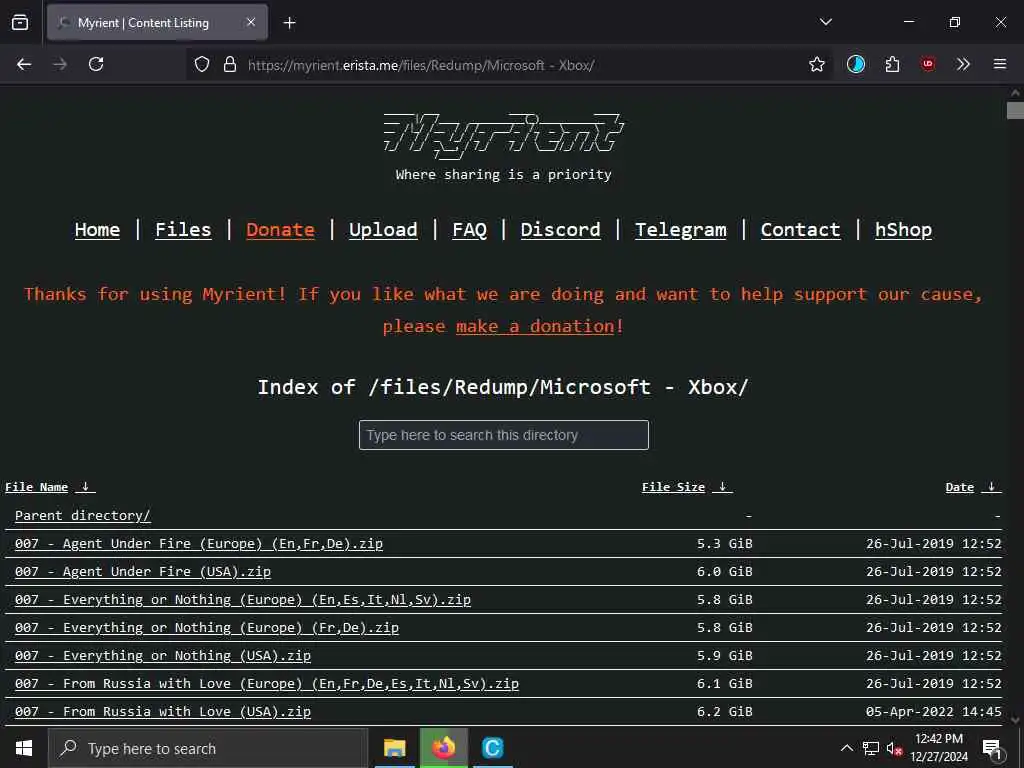The image size is (1024, 768).
Task: Open the blue circular extension icon
Action: 856,64
